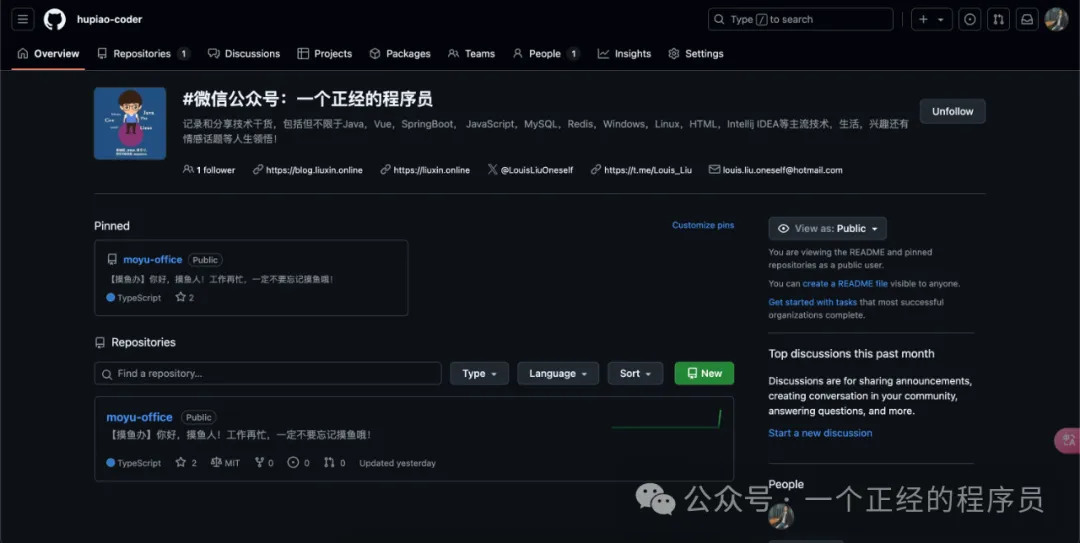This screenshot has width=1080, height=543.
Task: Open the notifications inbox icon
Action: 1027,19
